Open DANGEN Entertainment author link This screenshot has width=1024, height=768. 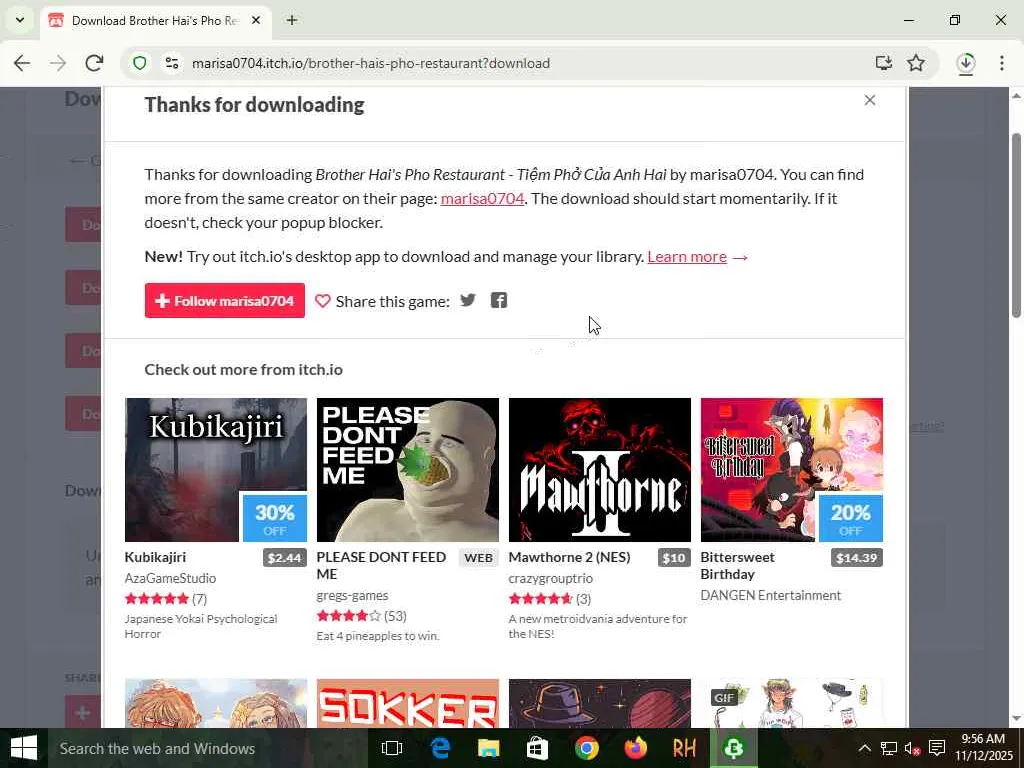771,596
